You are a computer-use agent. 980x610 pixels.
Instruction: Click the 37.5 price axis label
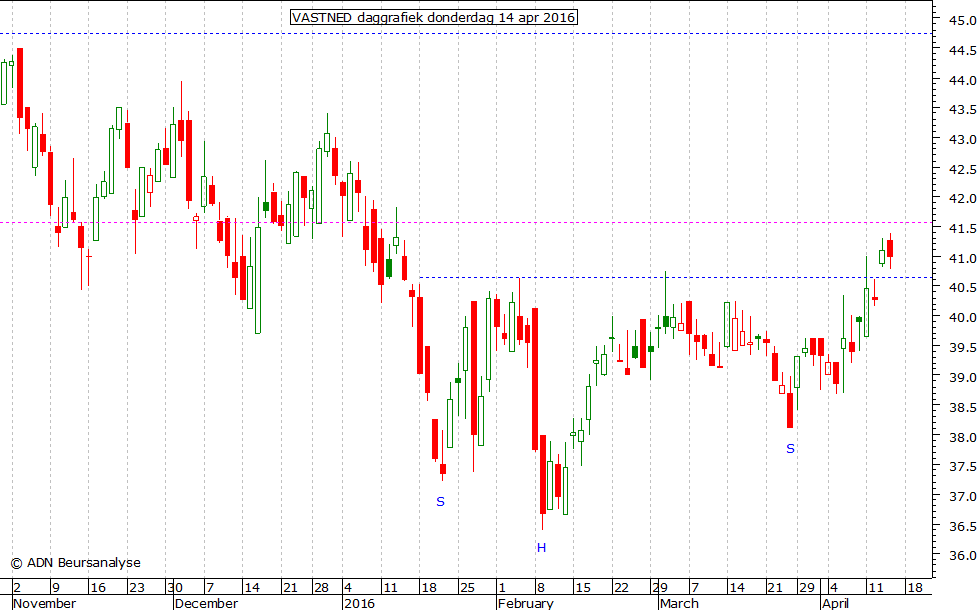pyautogui.click(x=962, y=466)
